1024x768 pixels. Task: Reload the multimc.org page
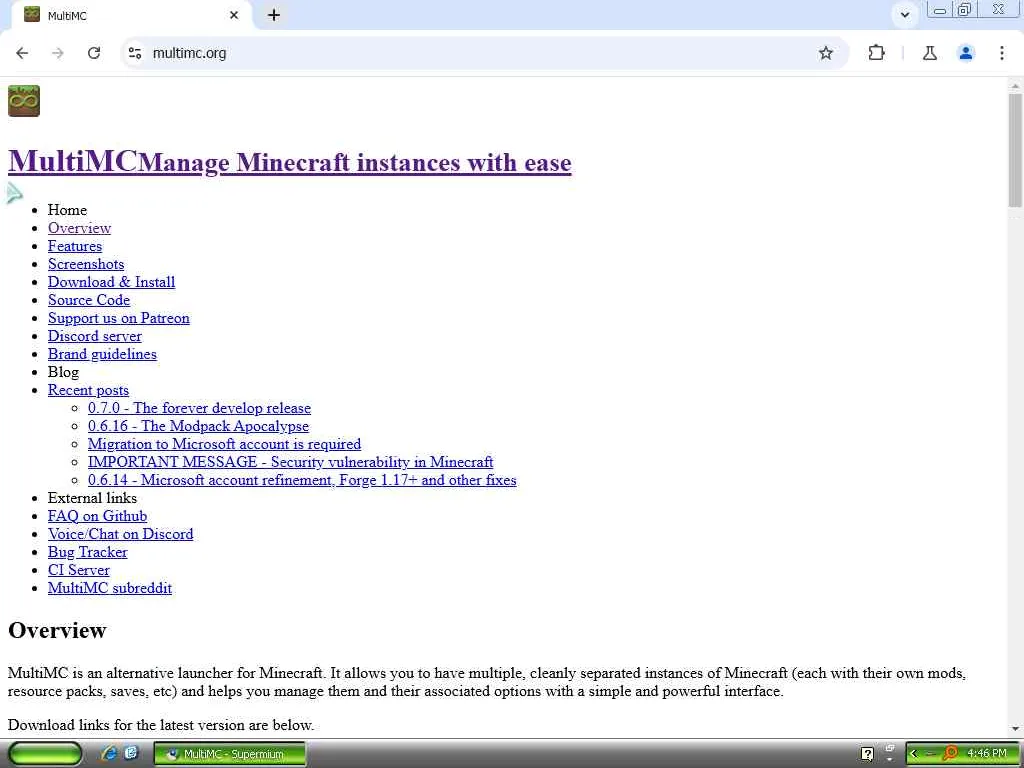[x=94, y=53]
